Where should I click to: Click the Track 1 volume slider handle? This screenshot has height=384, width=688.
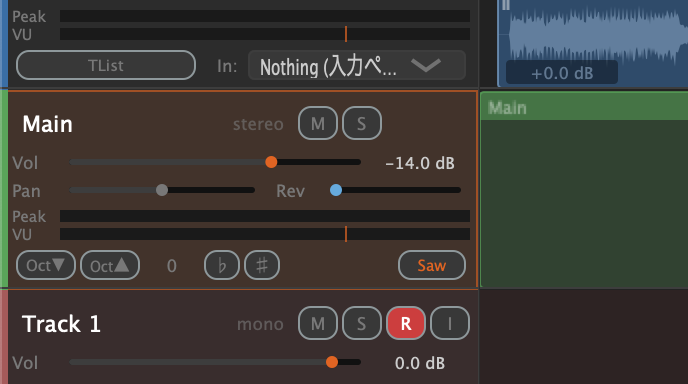[x=332, y=362]
